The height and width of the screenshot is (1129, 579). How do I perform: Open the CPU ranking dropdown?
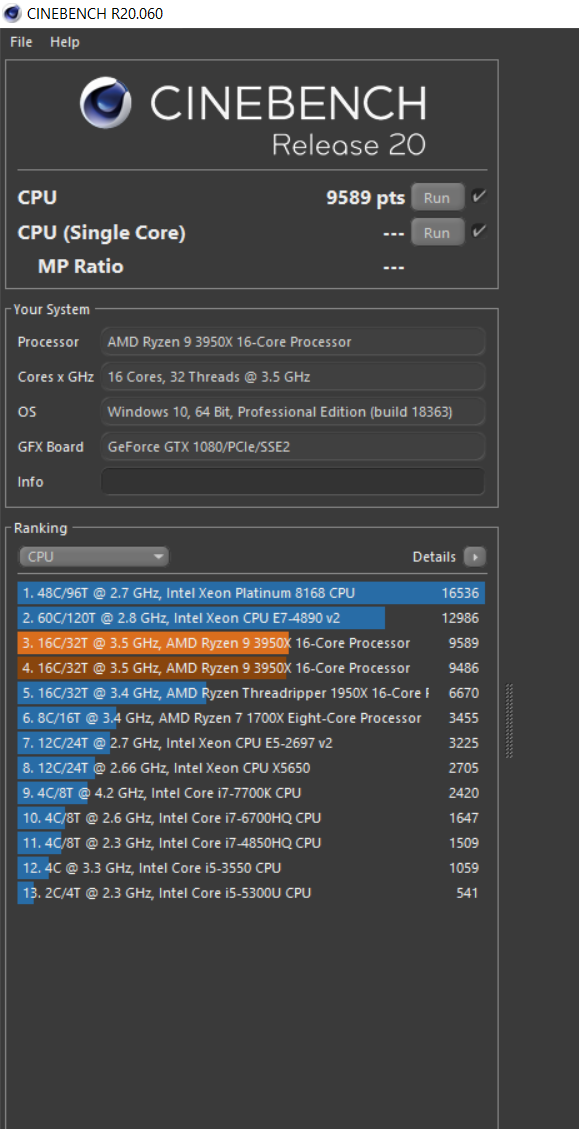[94, 557]
